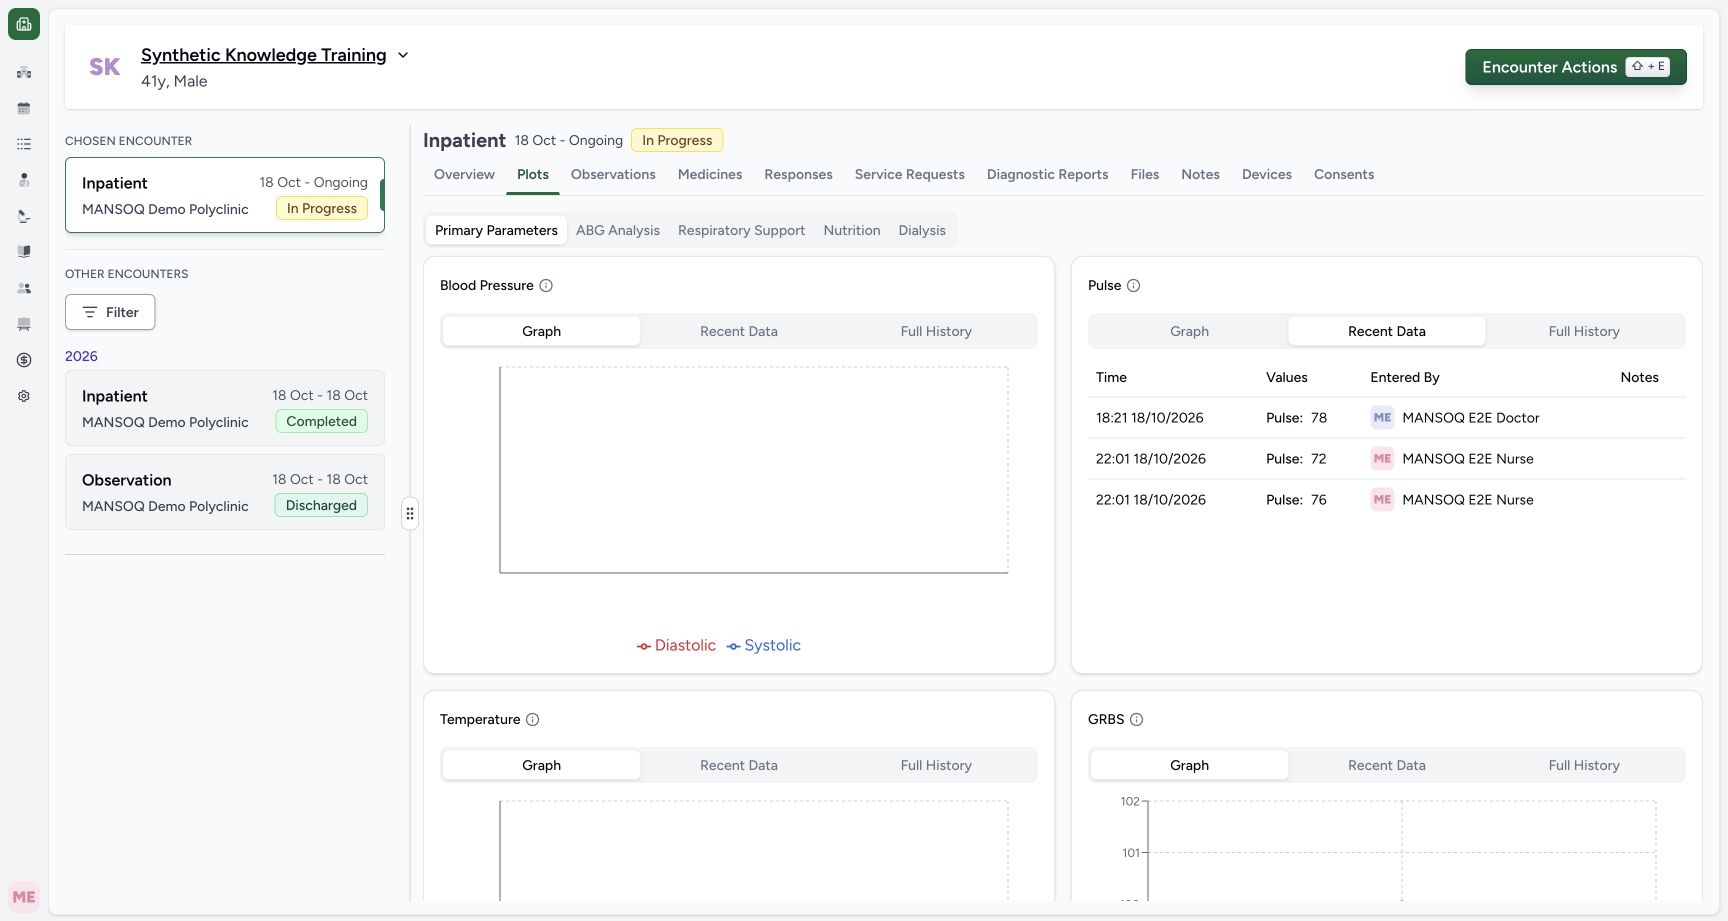Show Recent Data for GRBS
1728x921 pixels.
tap(1387, 765)
